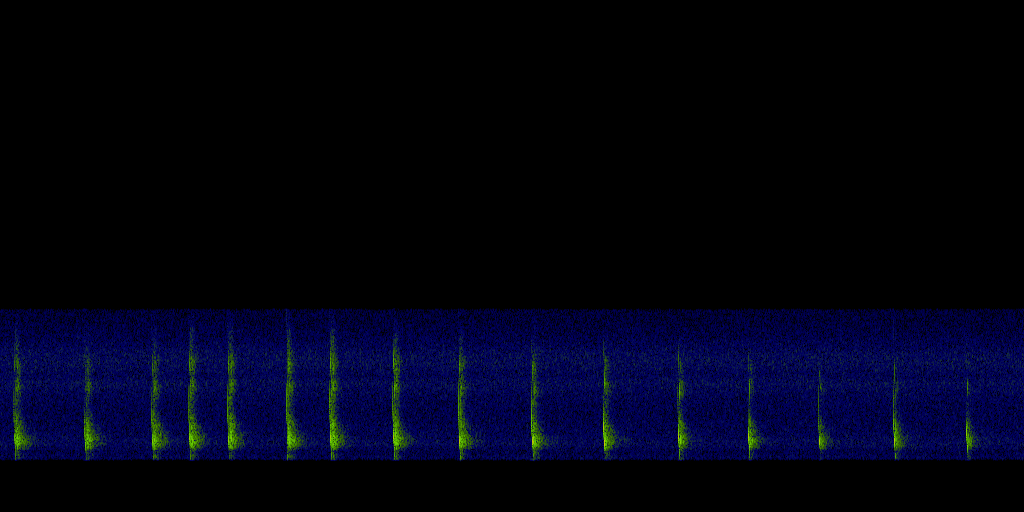Screen dimensions: 1024x512
Task: Click the eleventh pulse from the left
Action: (608, 435)
